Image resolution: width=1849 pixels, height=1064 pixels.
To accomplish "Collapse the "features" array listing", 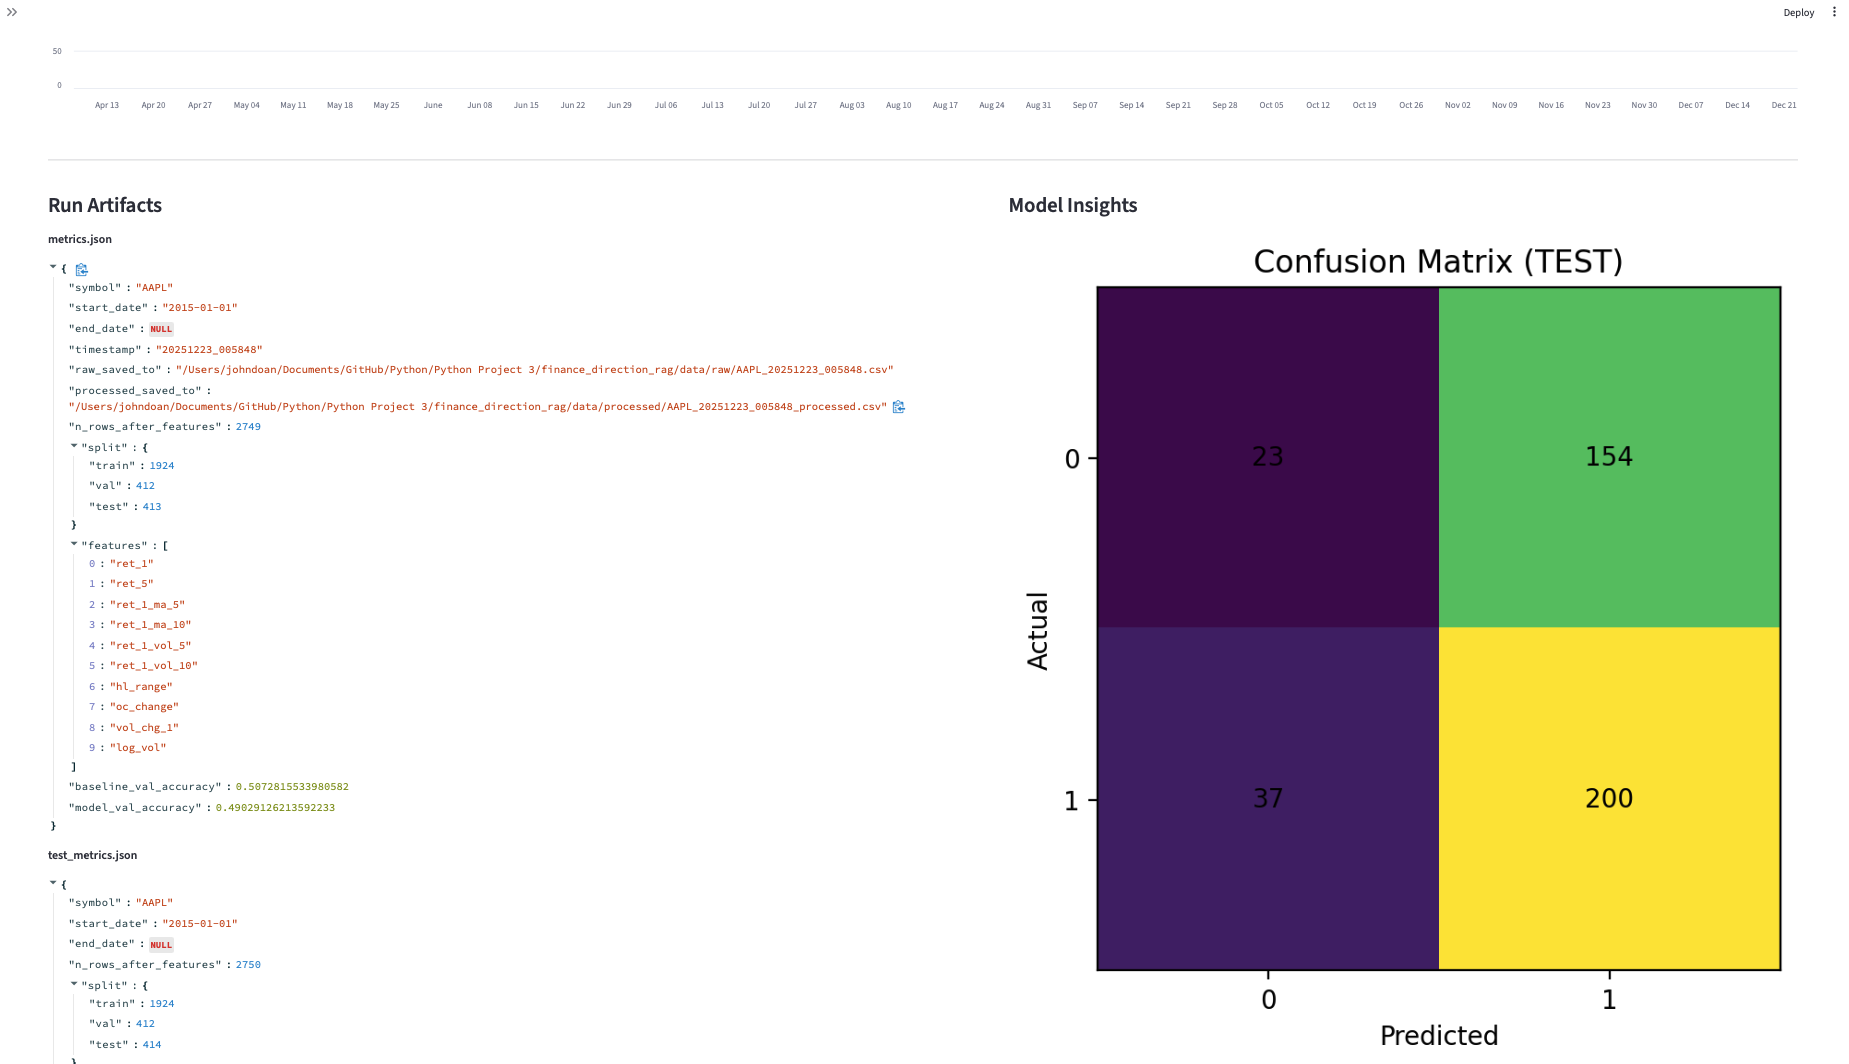I will pyautogui.click(x=73, y=544).
